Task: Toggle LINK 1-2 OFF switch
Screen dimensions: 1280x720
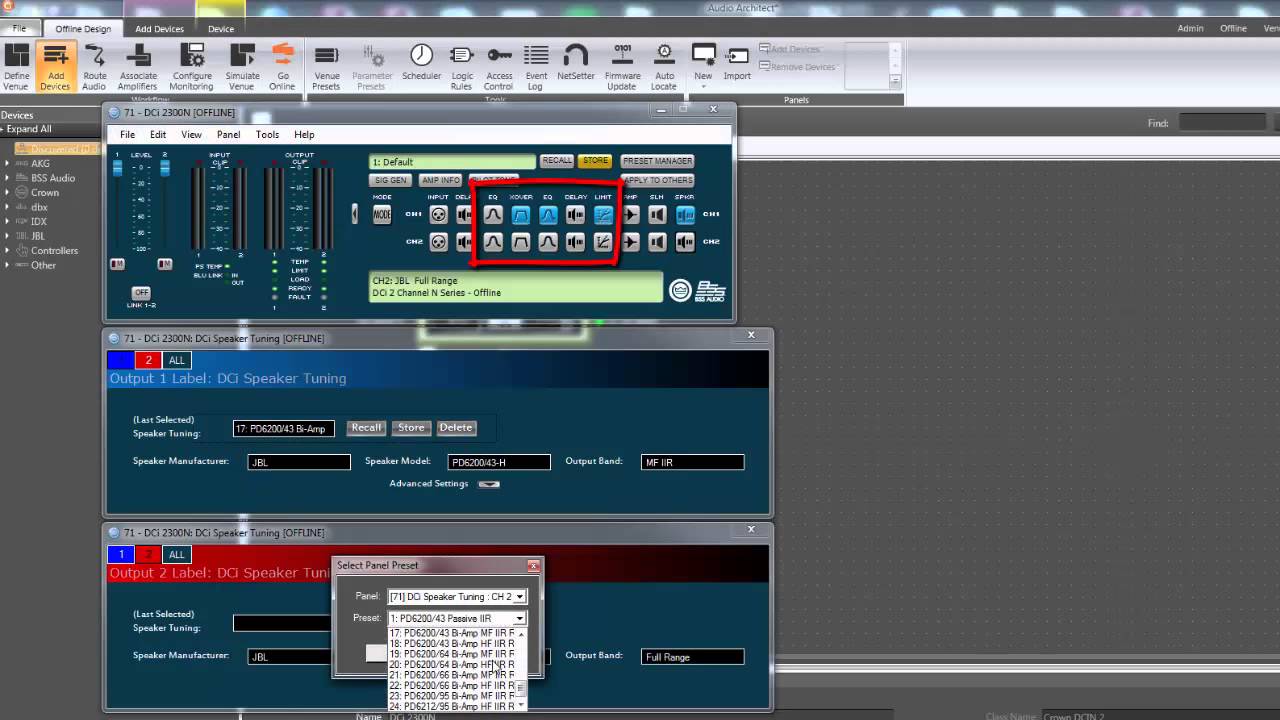Action: (141, 293)
